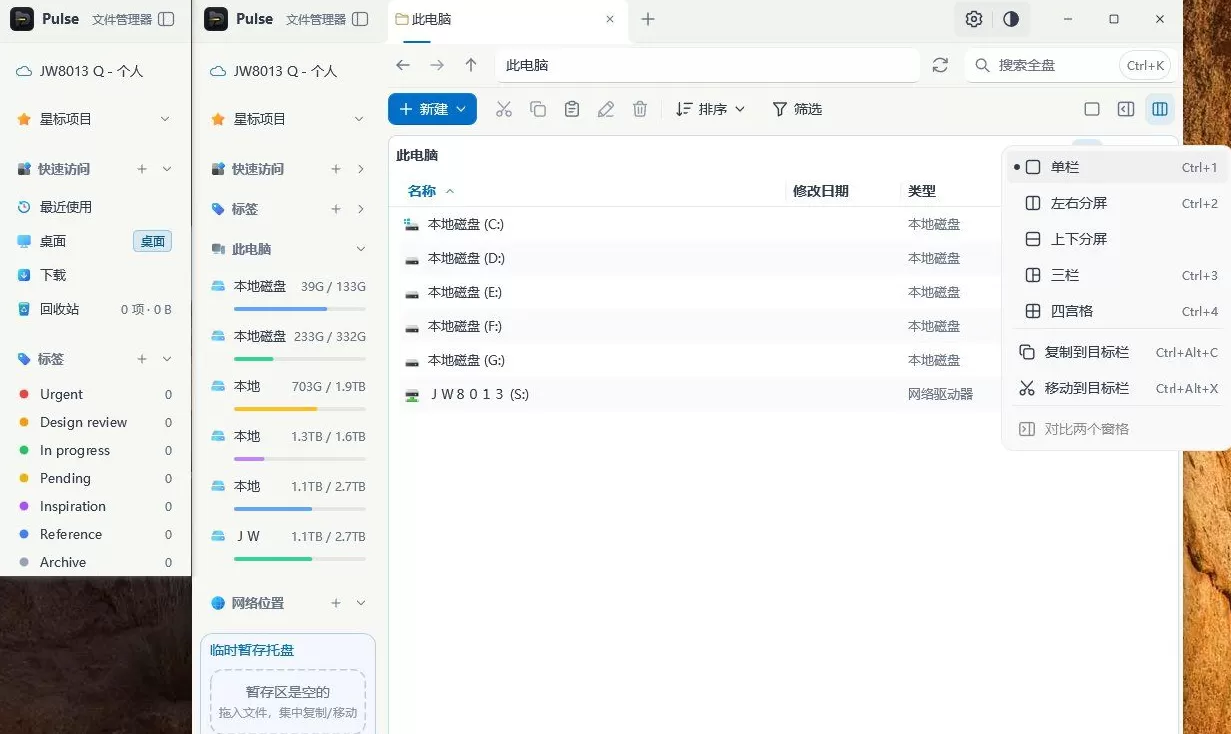The width and height of the screenshot is (1231, 734).
Task: Toggle sidebar panel in left window header
Action: click(167, 19)
